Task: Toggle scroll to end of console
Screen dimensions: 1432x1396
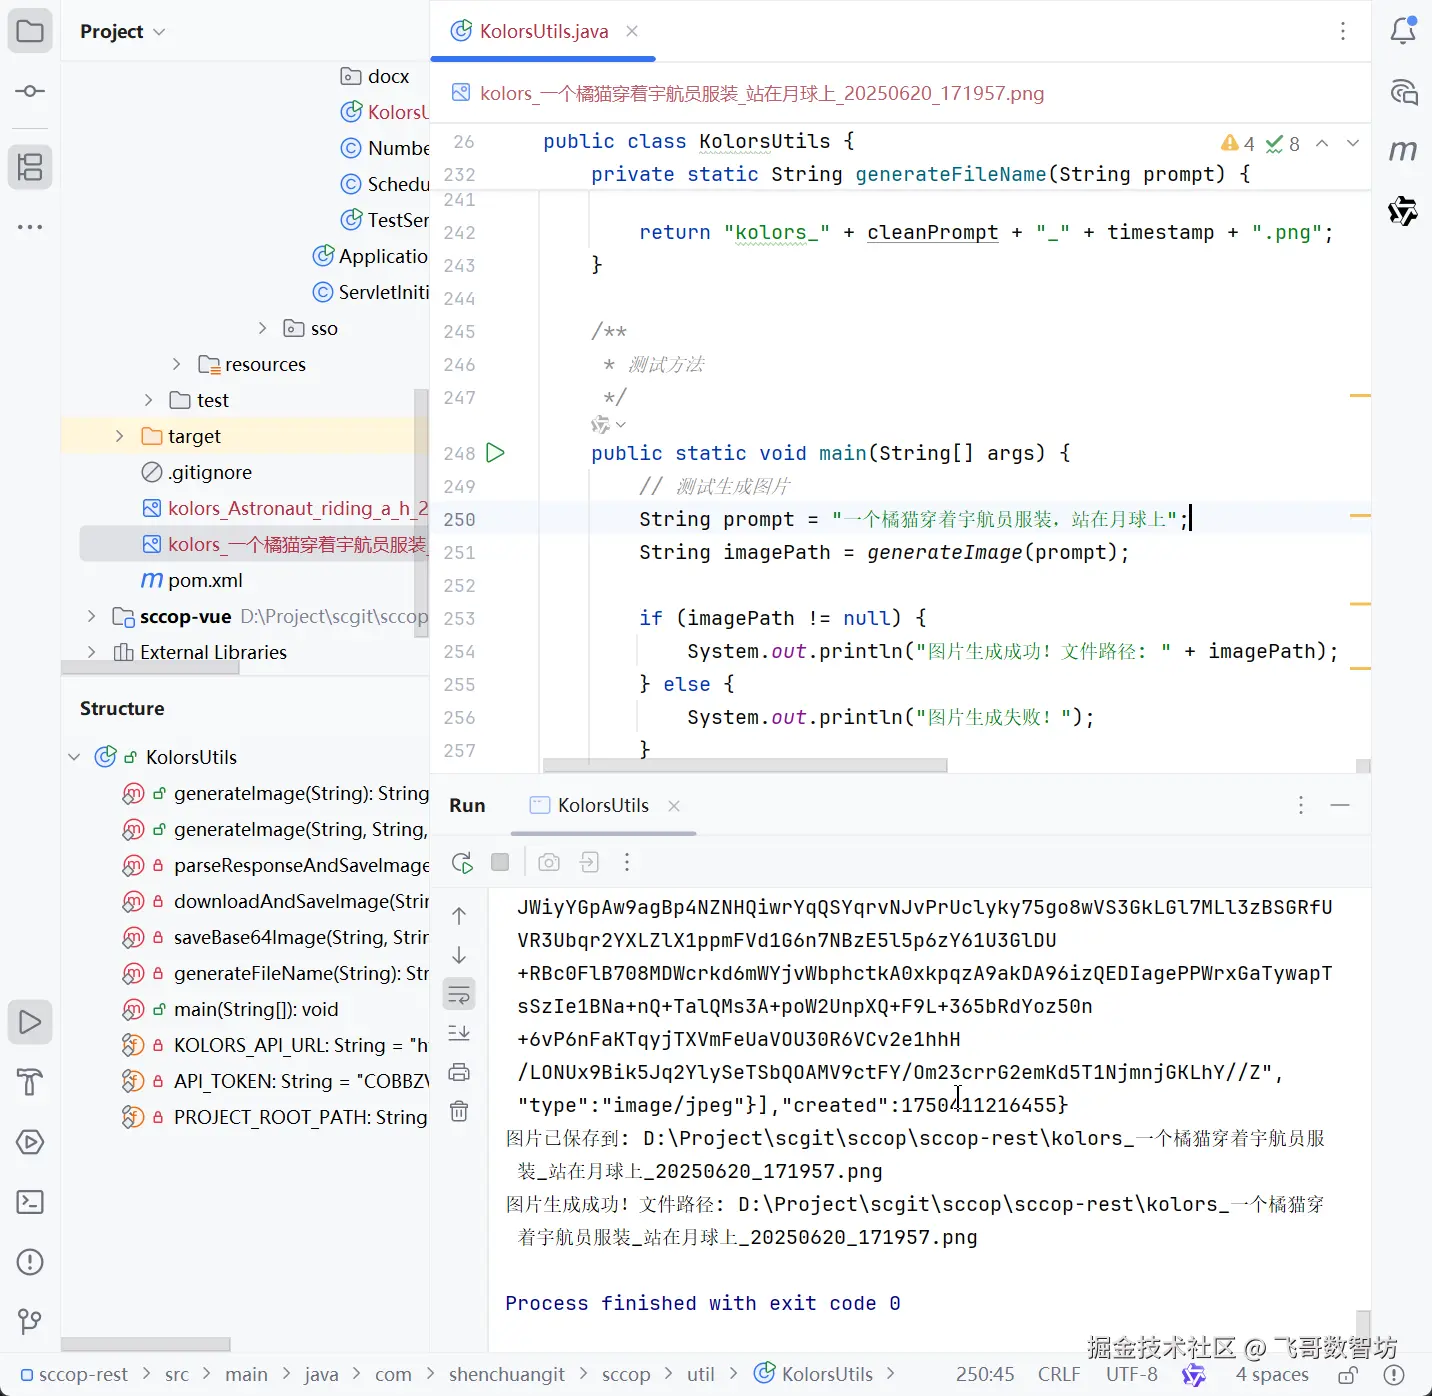Action: click(459, 1033)
